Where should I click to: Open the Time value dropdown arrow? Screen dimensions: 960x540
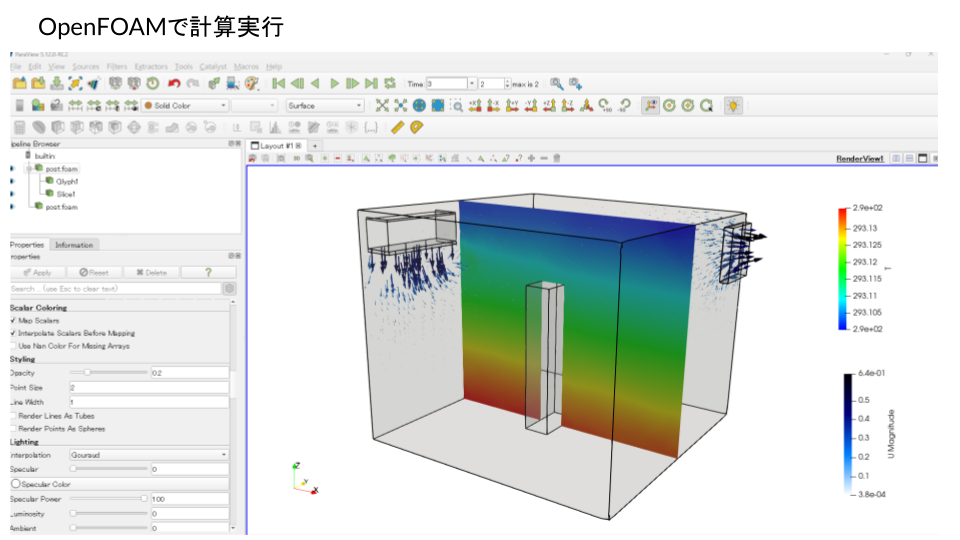(x=472, y=83)
